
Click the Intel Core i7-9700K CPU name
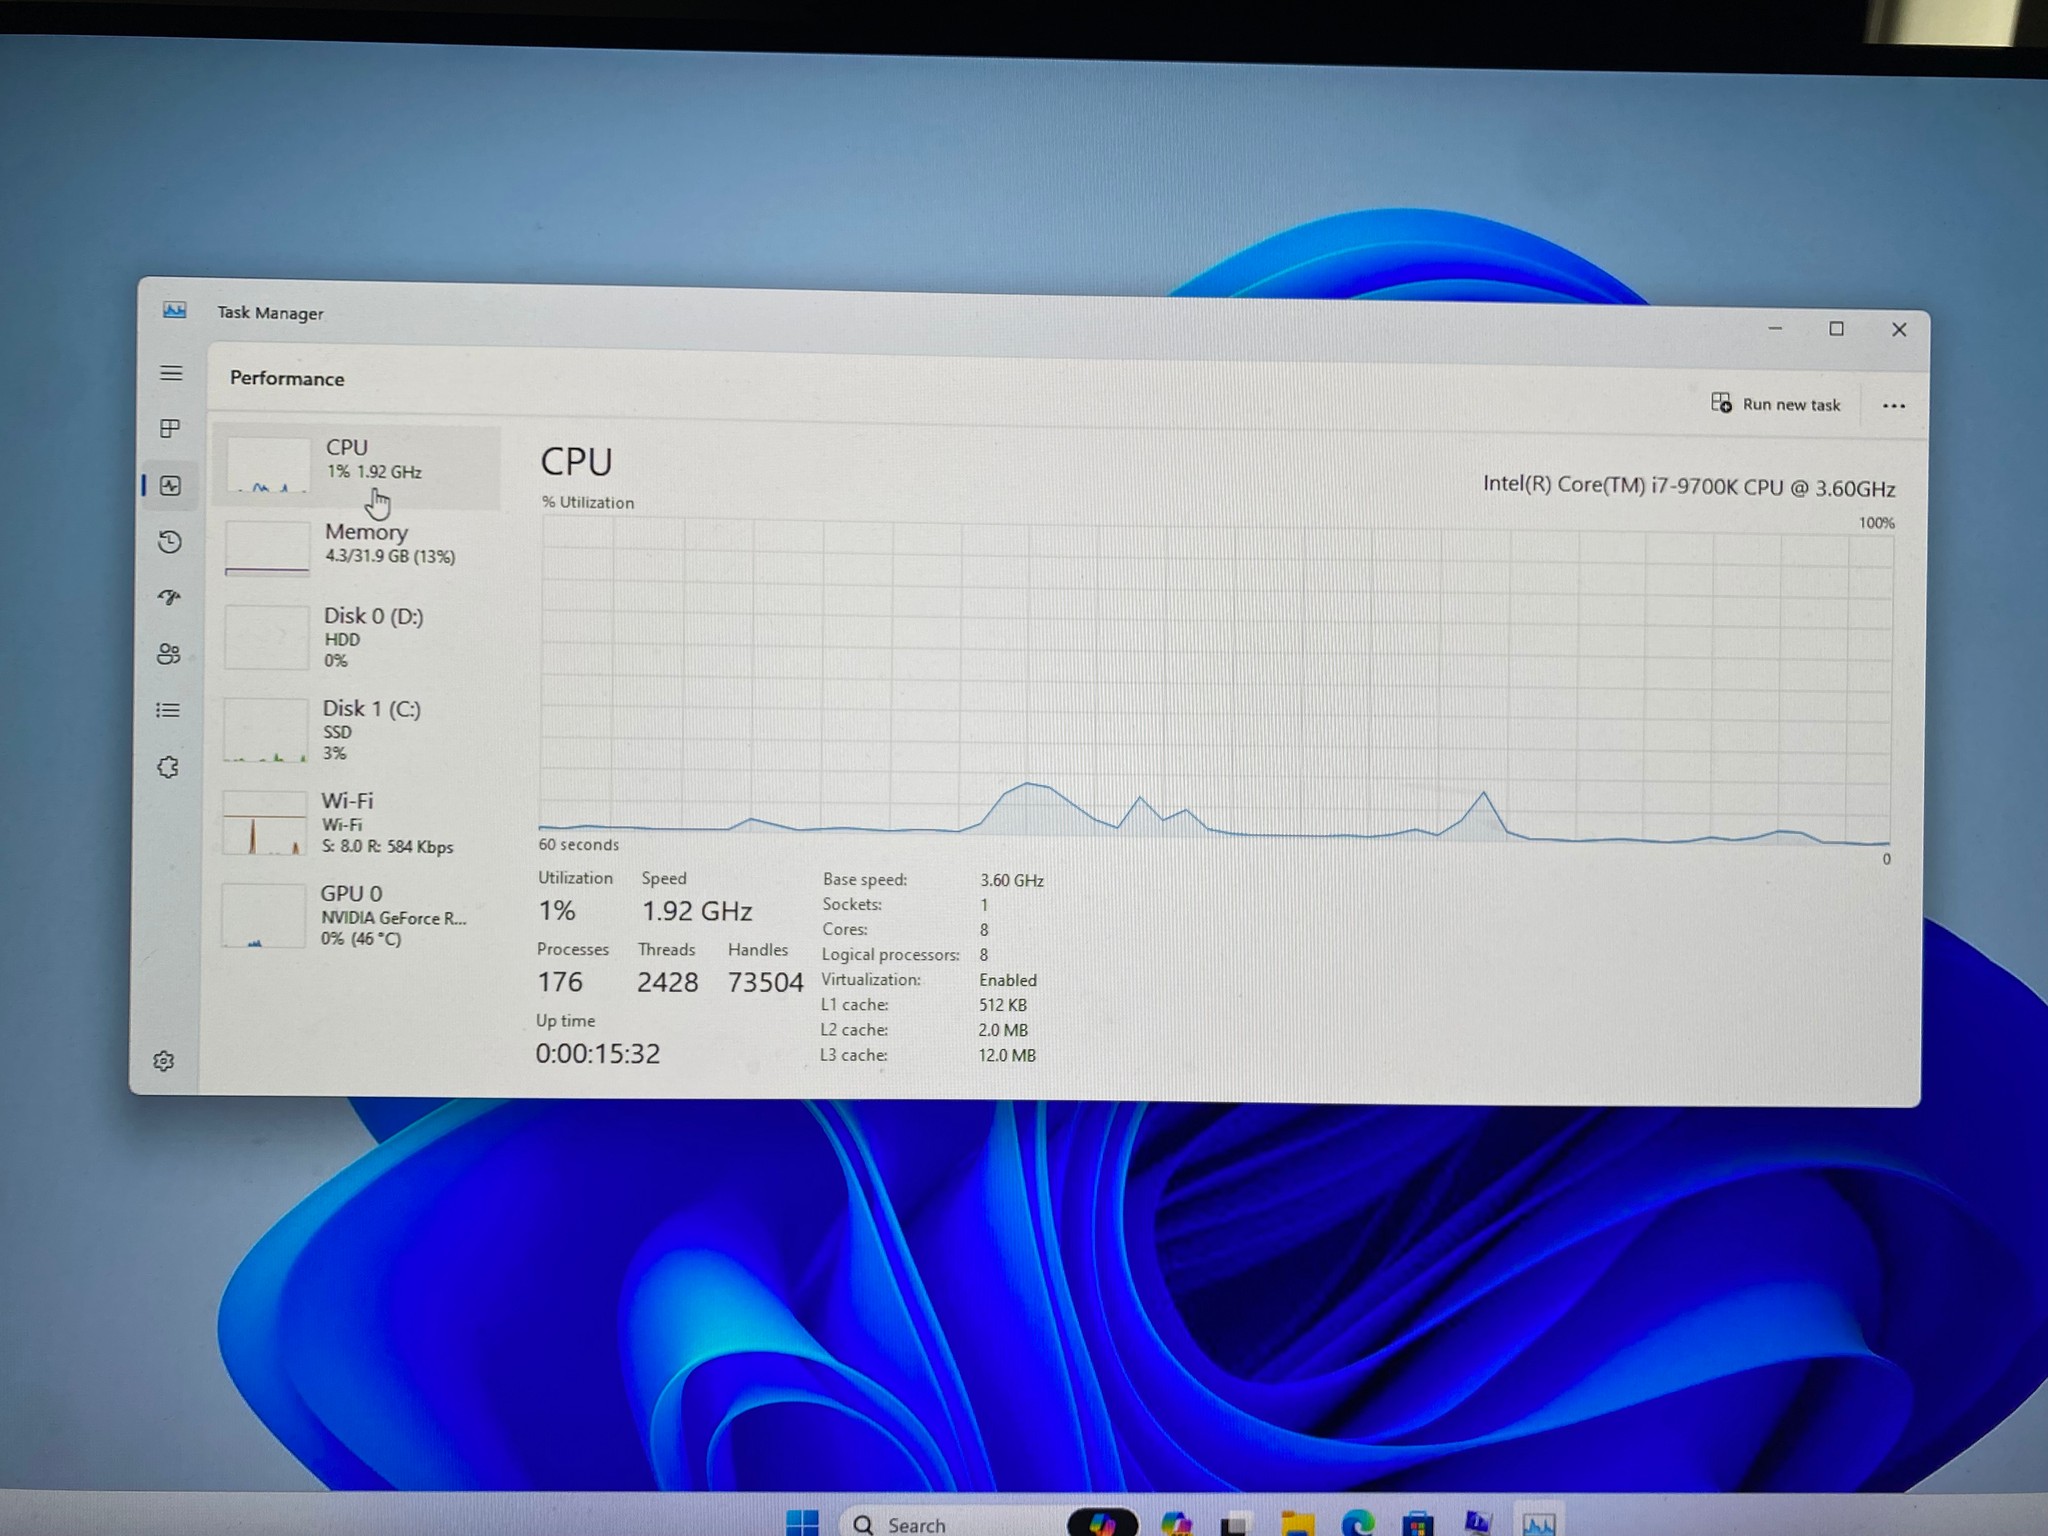click(x=1689, y=487)
